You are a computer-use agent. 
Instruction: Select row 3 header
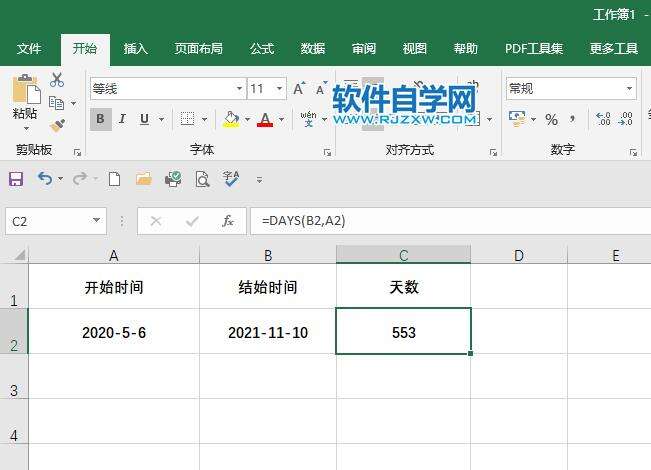click(x=14, y=376)
